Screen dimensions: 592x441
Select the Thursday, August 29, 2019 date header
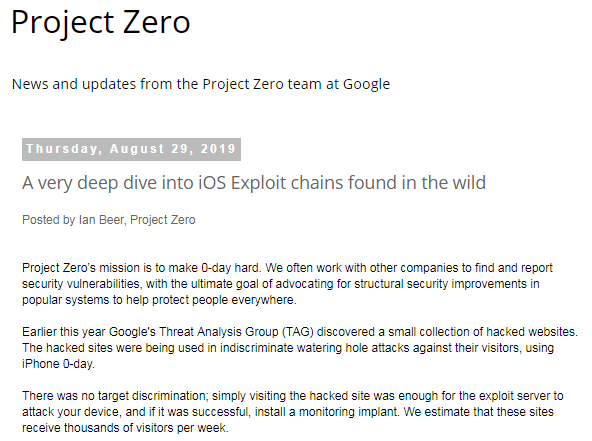click(x=131, y=149)
